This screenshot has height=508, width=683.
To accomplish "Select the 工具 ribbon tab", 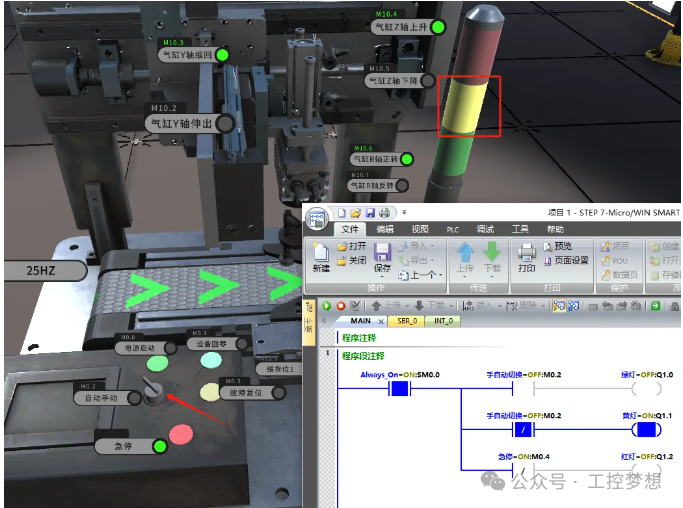I will (x=520, y=229).
